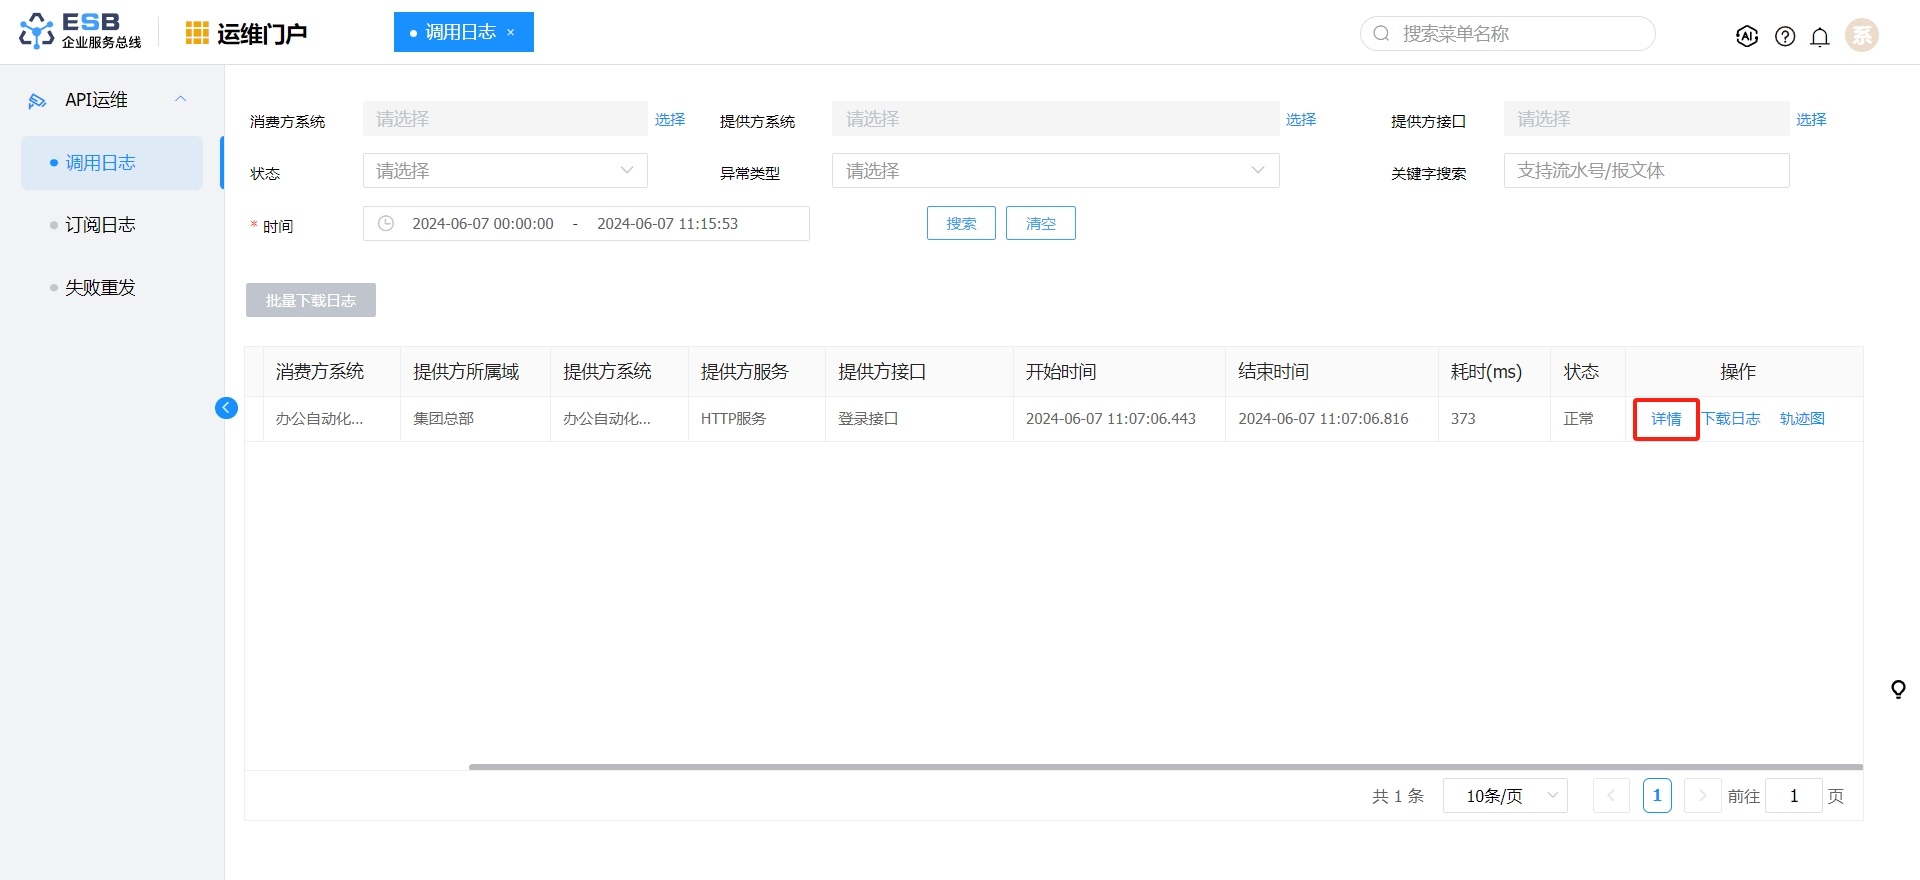Open 失败重发 from the sidebar
Screen dimensions: 1920x880
click(100, 288)
